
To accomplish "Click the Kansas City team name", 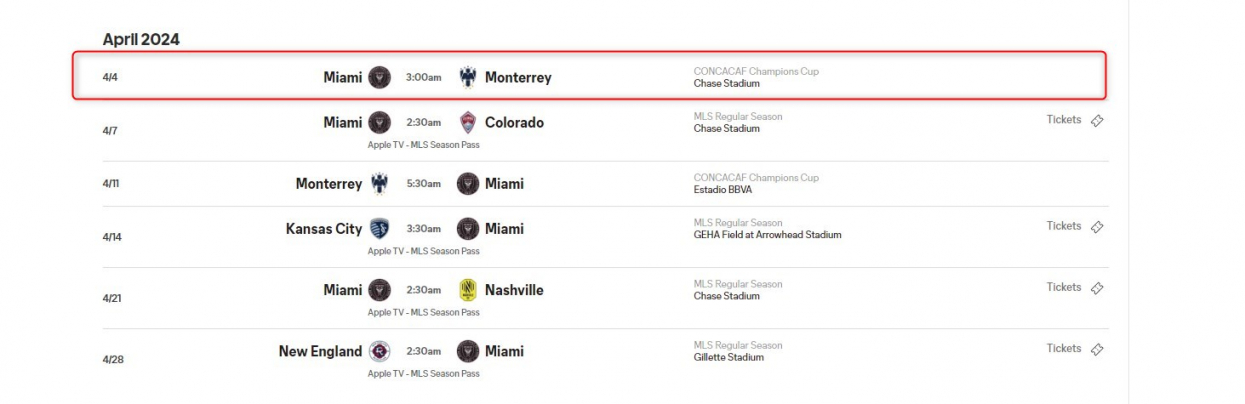I will coord(324,229).
